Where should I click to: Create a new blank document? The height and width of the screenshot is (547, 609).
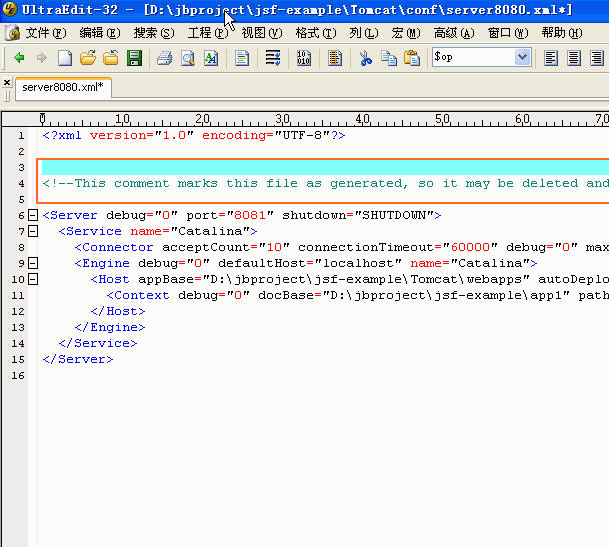64,58
